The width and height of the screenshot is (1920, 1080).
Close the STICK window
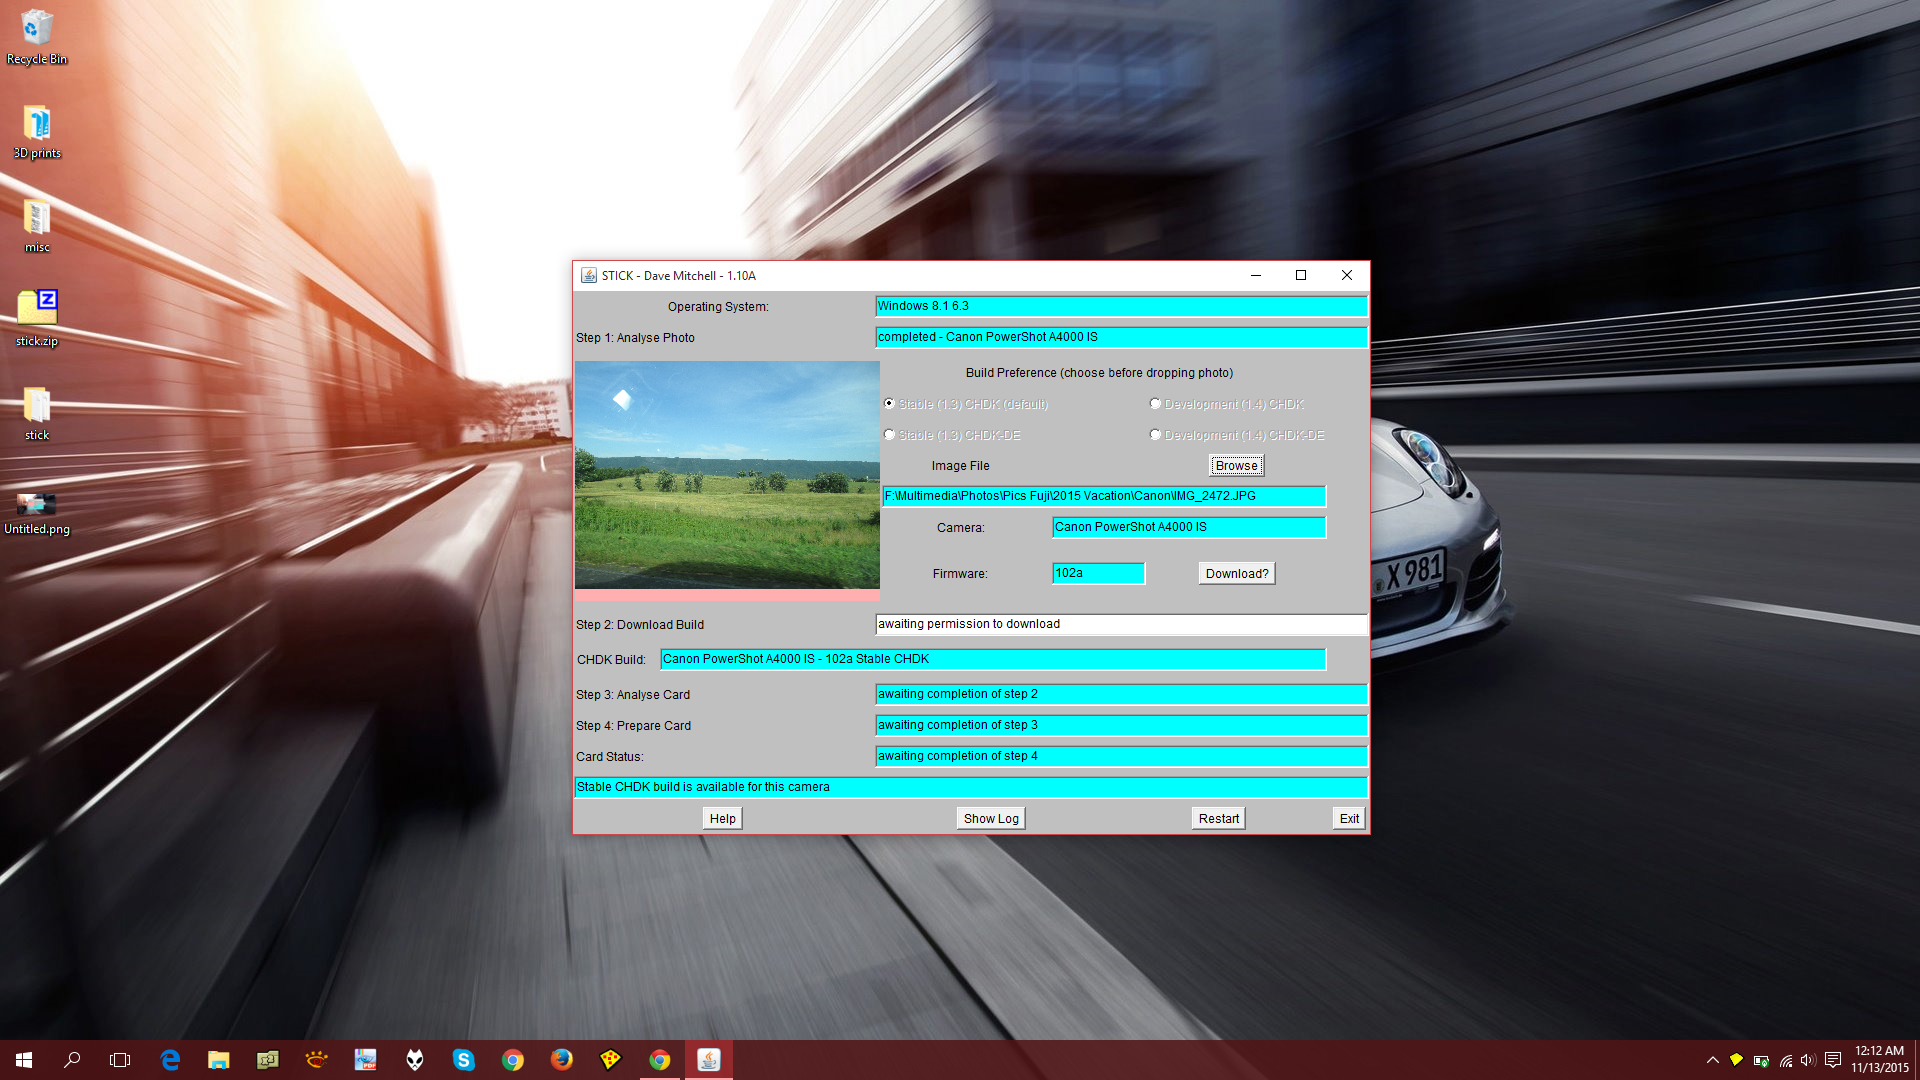(1347, 275)
